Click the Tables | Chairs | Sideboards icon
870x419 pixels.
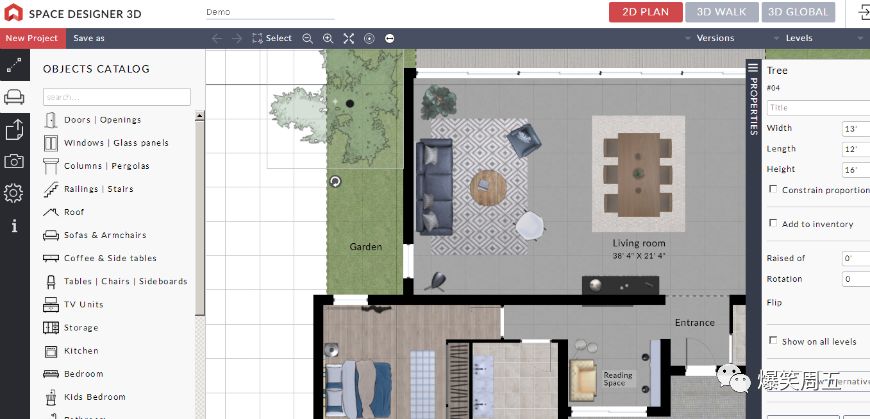51,281
